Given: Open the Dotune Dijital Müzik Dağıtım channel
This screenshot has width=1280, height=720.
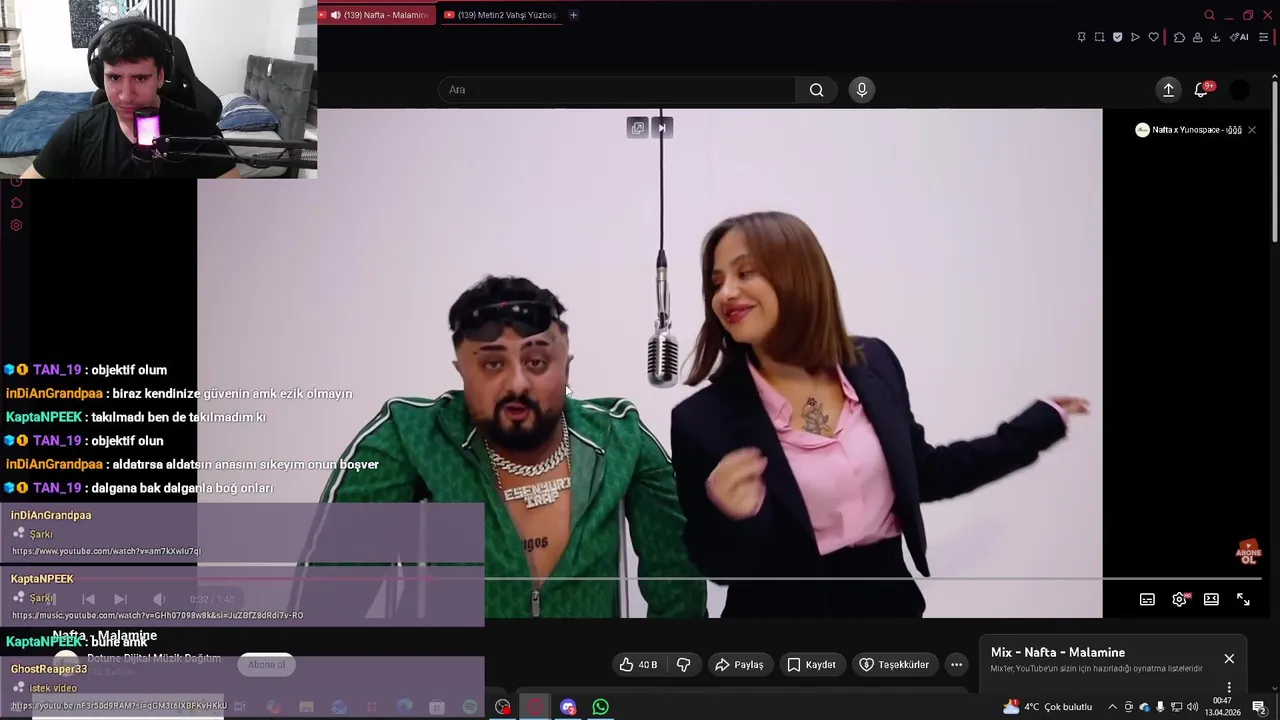Looking at the screenshot, I should 154,659.
